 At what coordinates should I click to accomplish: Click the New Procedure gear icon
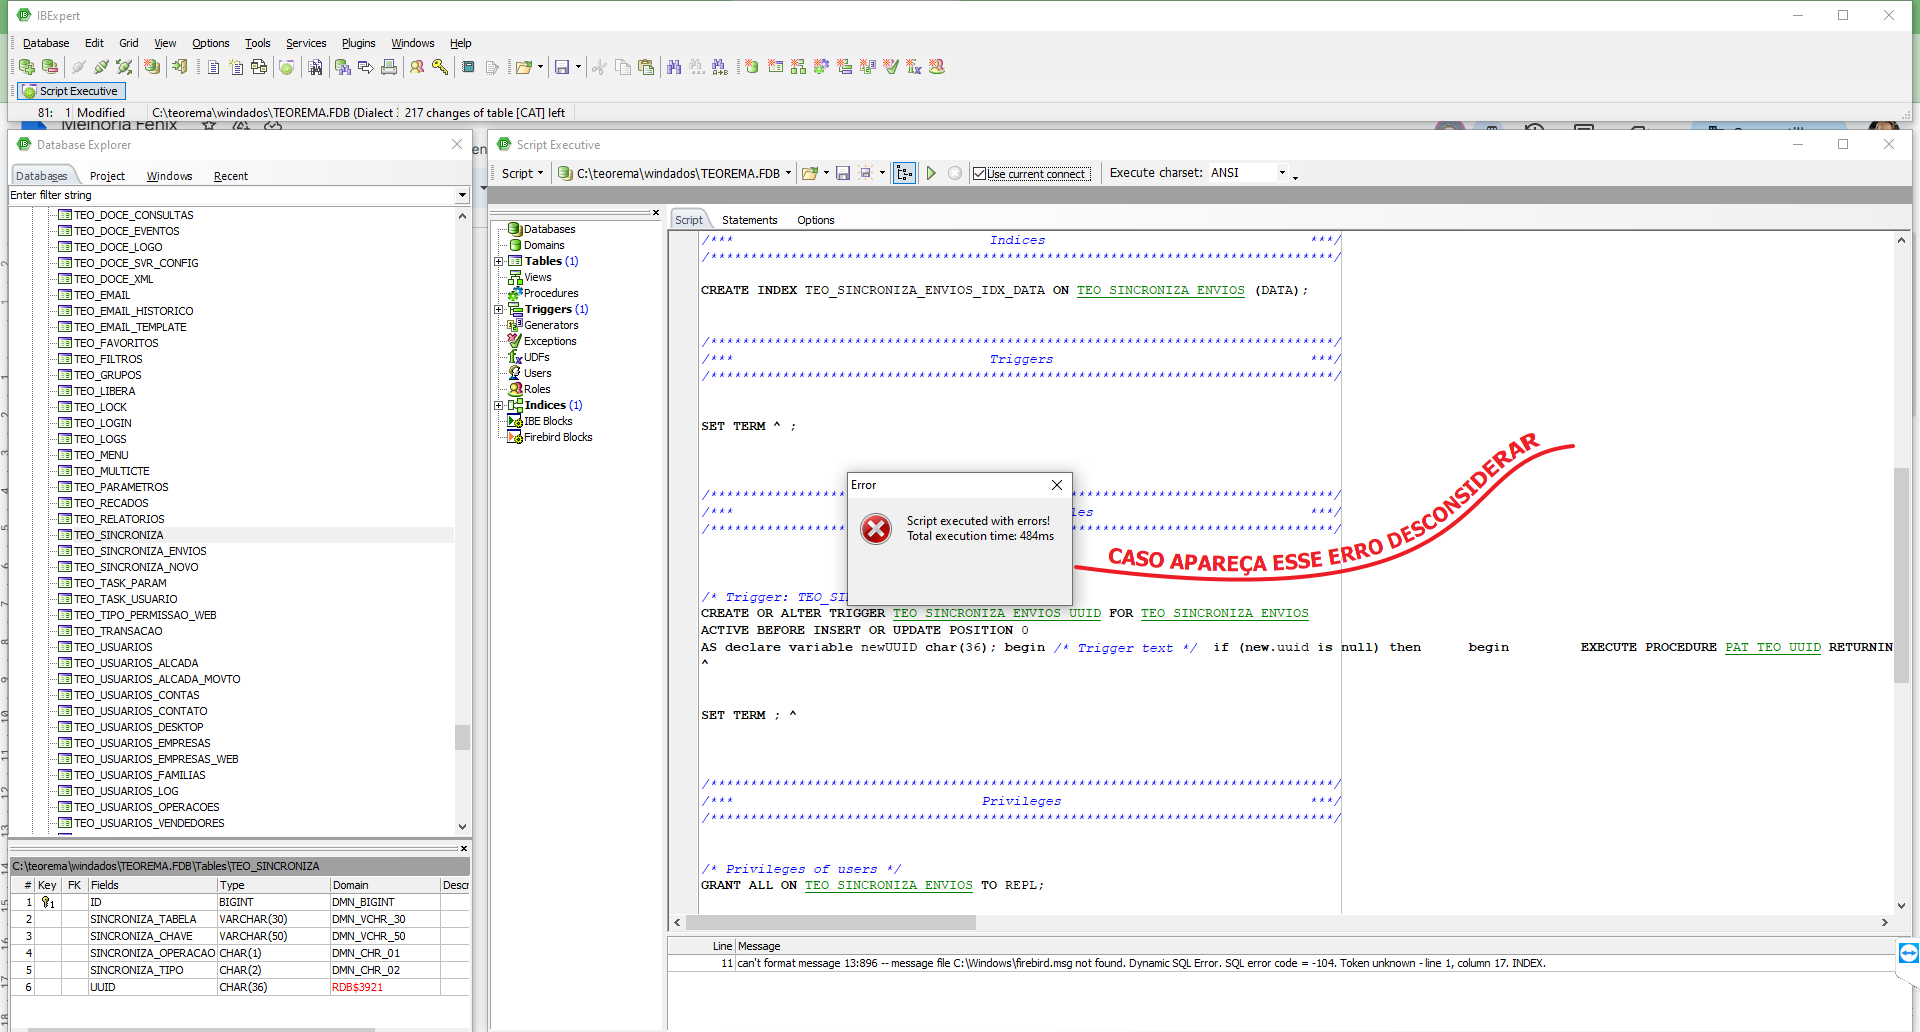pyautogui.click(x=821, y=67)
